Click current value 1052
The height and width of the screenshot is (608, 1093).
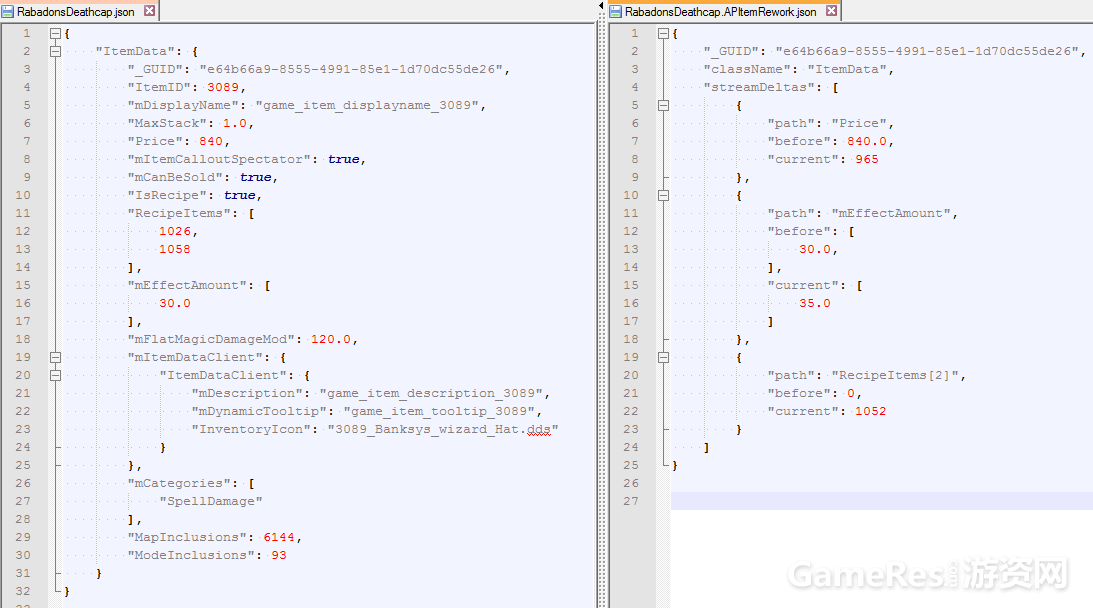[x=871, y=411]
